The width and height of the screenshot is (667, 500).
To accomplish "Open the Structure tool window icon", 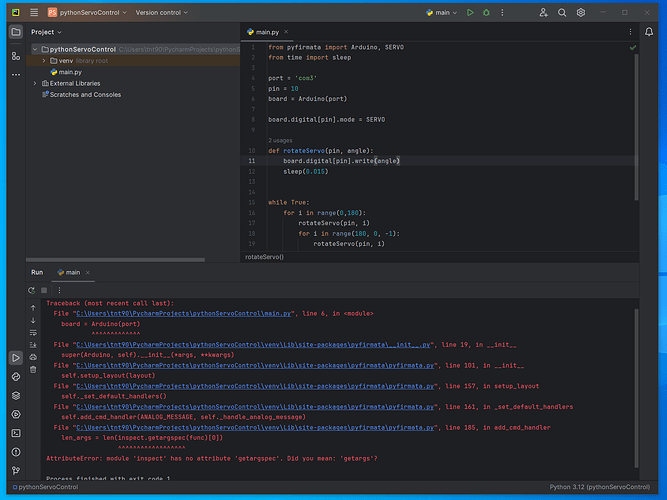I will tap(16, 56).
